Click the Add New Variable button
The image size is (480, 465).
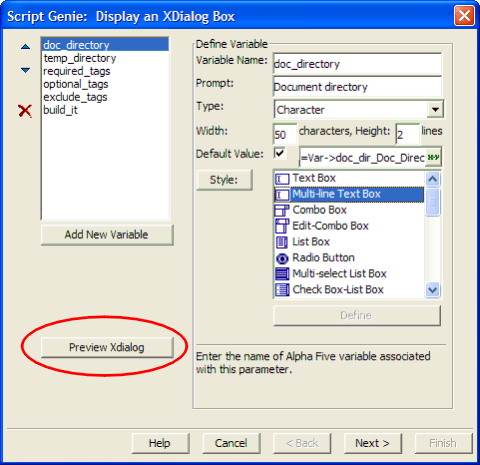pyautogui.click(x=107, y=235)
